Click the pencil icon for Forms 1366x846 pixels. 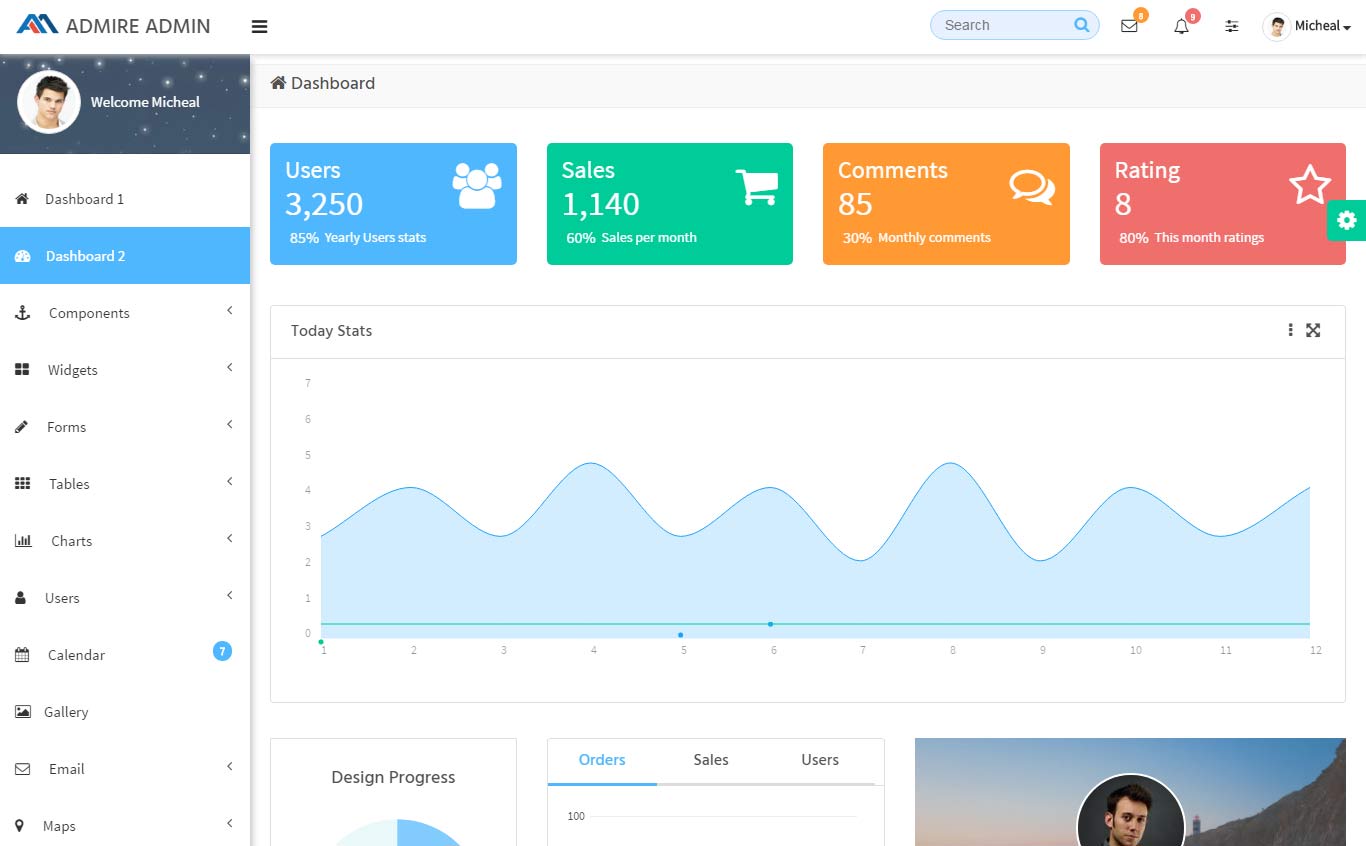[22, 427]
